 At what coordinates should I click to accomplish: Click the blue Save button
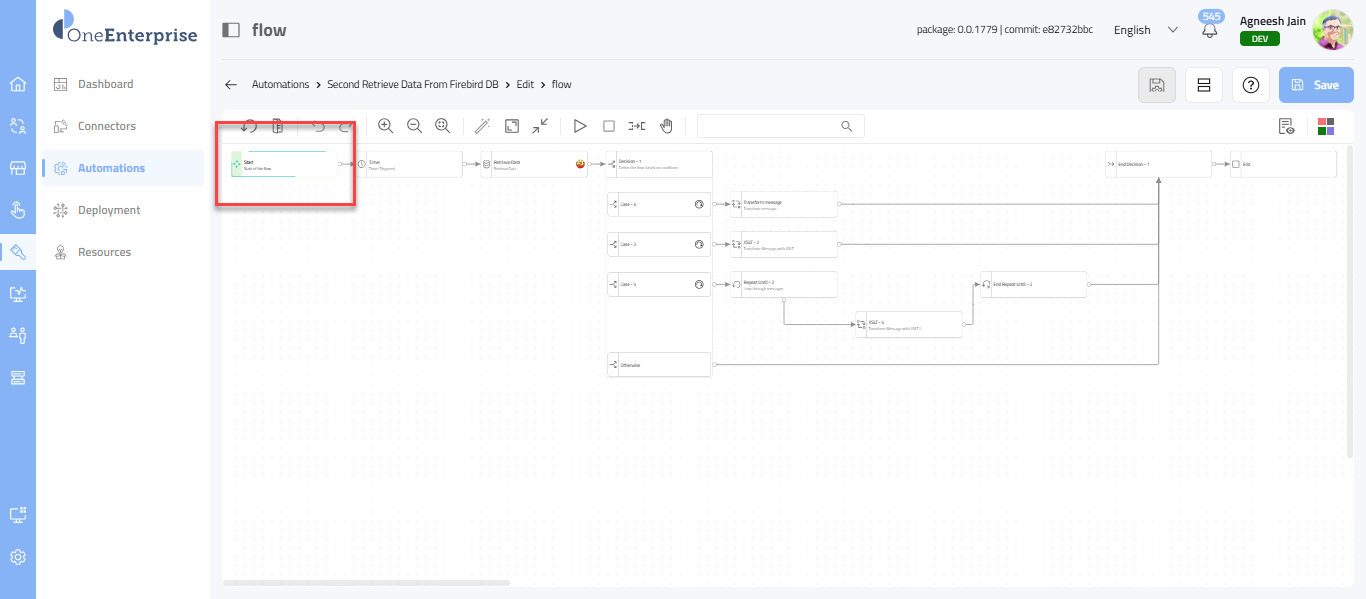pyautogui.click(x=1316, y=85)
